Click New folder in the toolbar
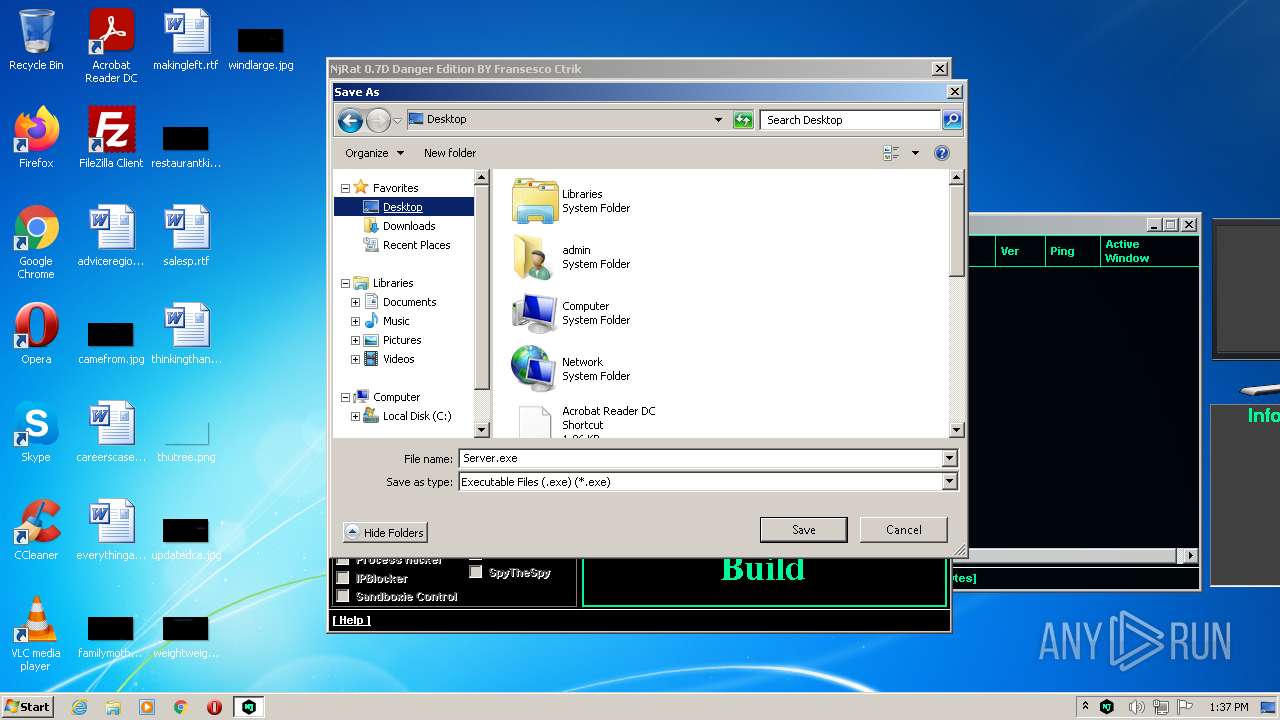 [450, 153]
